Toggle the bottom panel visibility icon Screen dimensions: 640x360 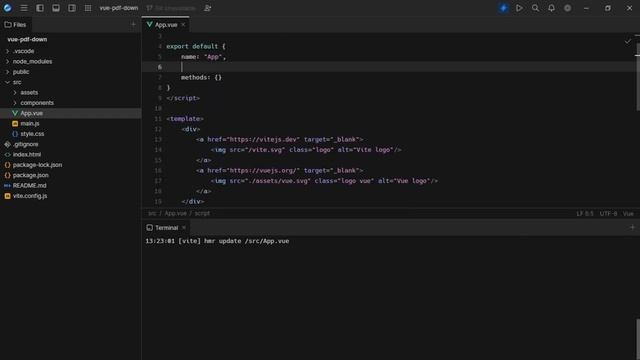[56, 8]
